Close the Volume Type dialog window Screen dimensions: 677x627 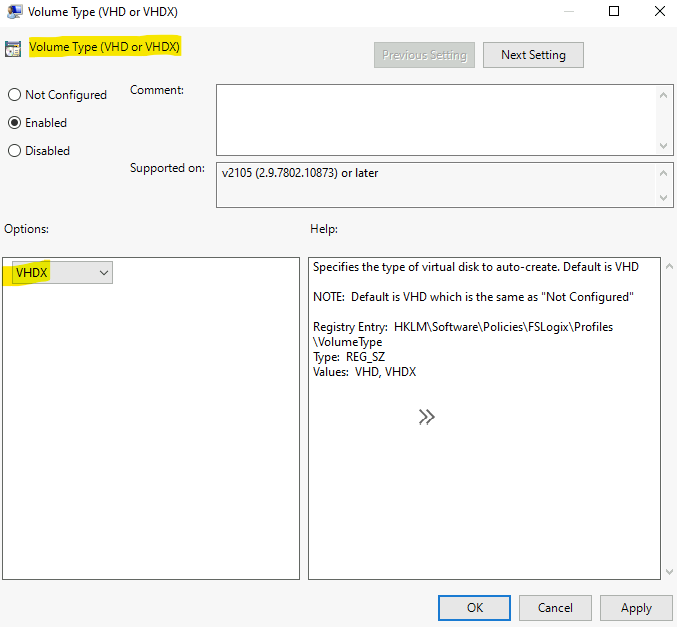660,11
